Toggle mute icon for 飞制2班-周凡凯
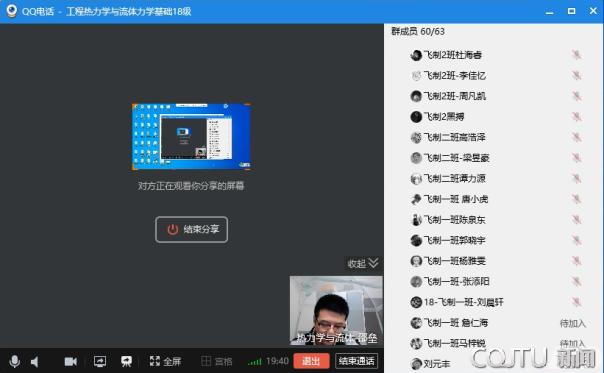Viewport: 604px width, 373px height. point(576,96)
